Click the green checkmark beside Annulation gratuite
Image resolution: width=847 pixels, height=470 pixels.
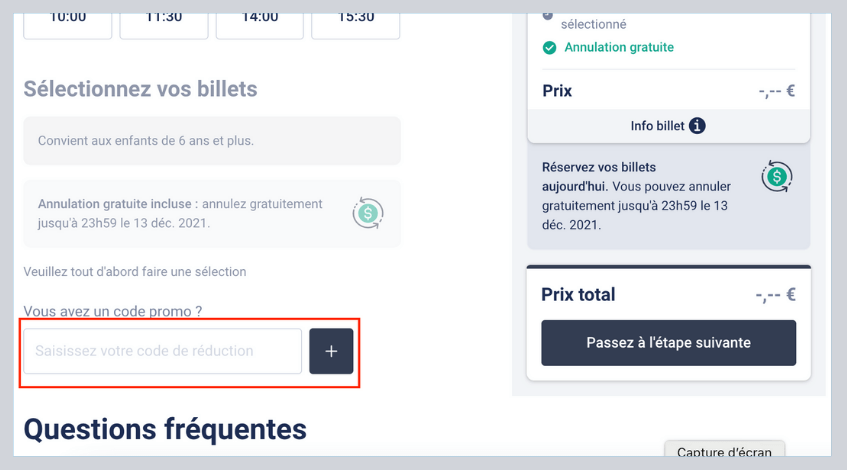549,47
